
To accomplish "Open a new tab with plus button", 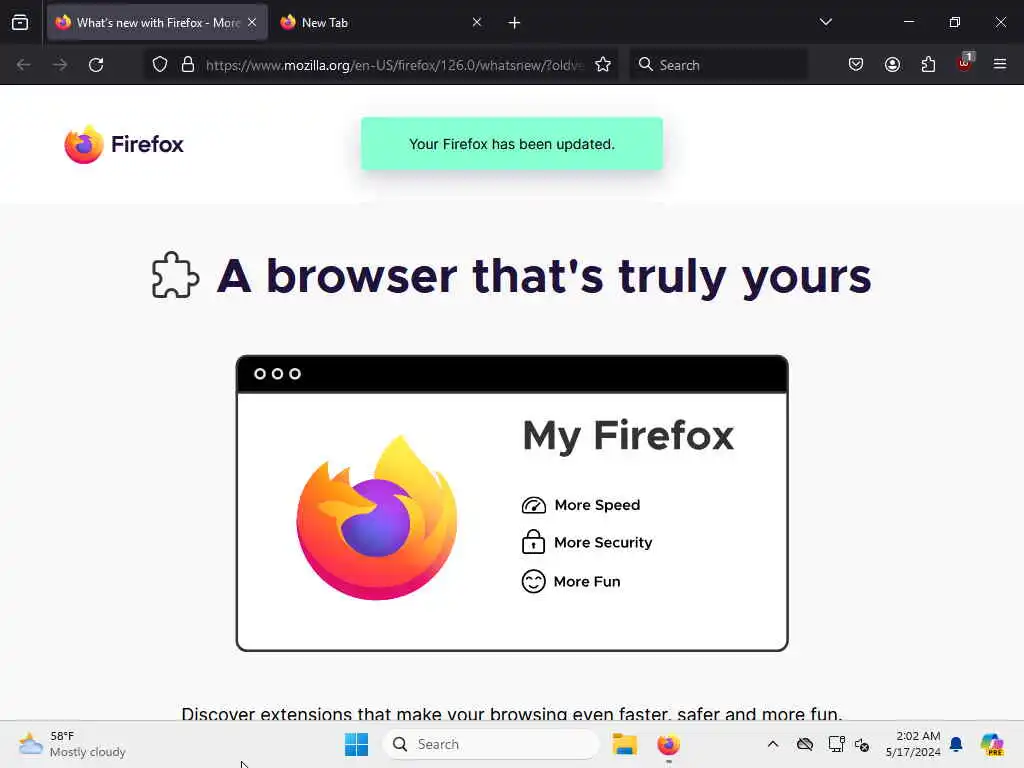I will tap(514, 23).
